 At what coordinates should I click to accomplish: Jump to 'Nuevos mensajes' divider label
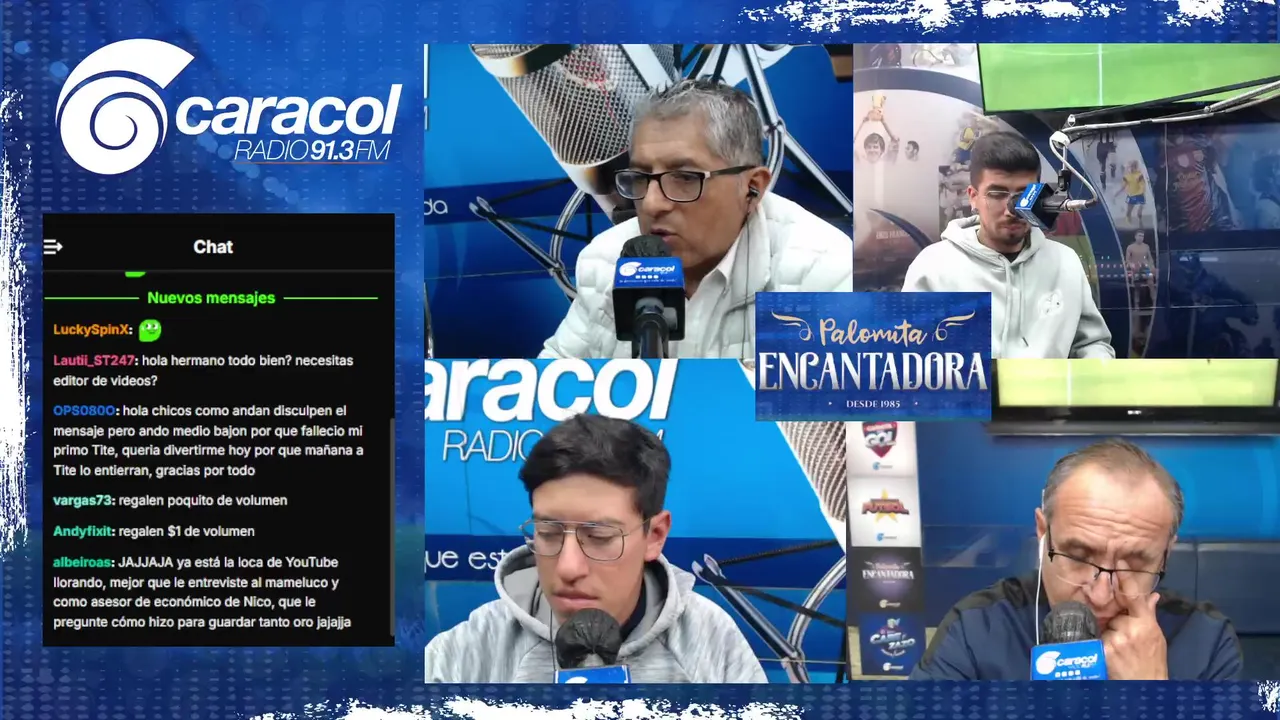click(211, 298)
